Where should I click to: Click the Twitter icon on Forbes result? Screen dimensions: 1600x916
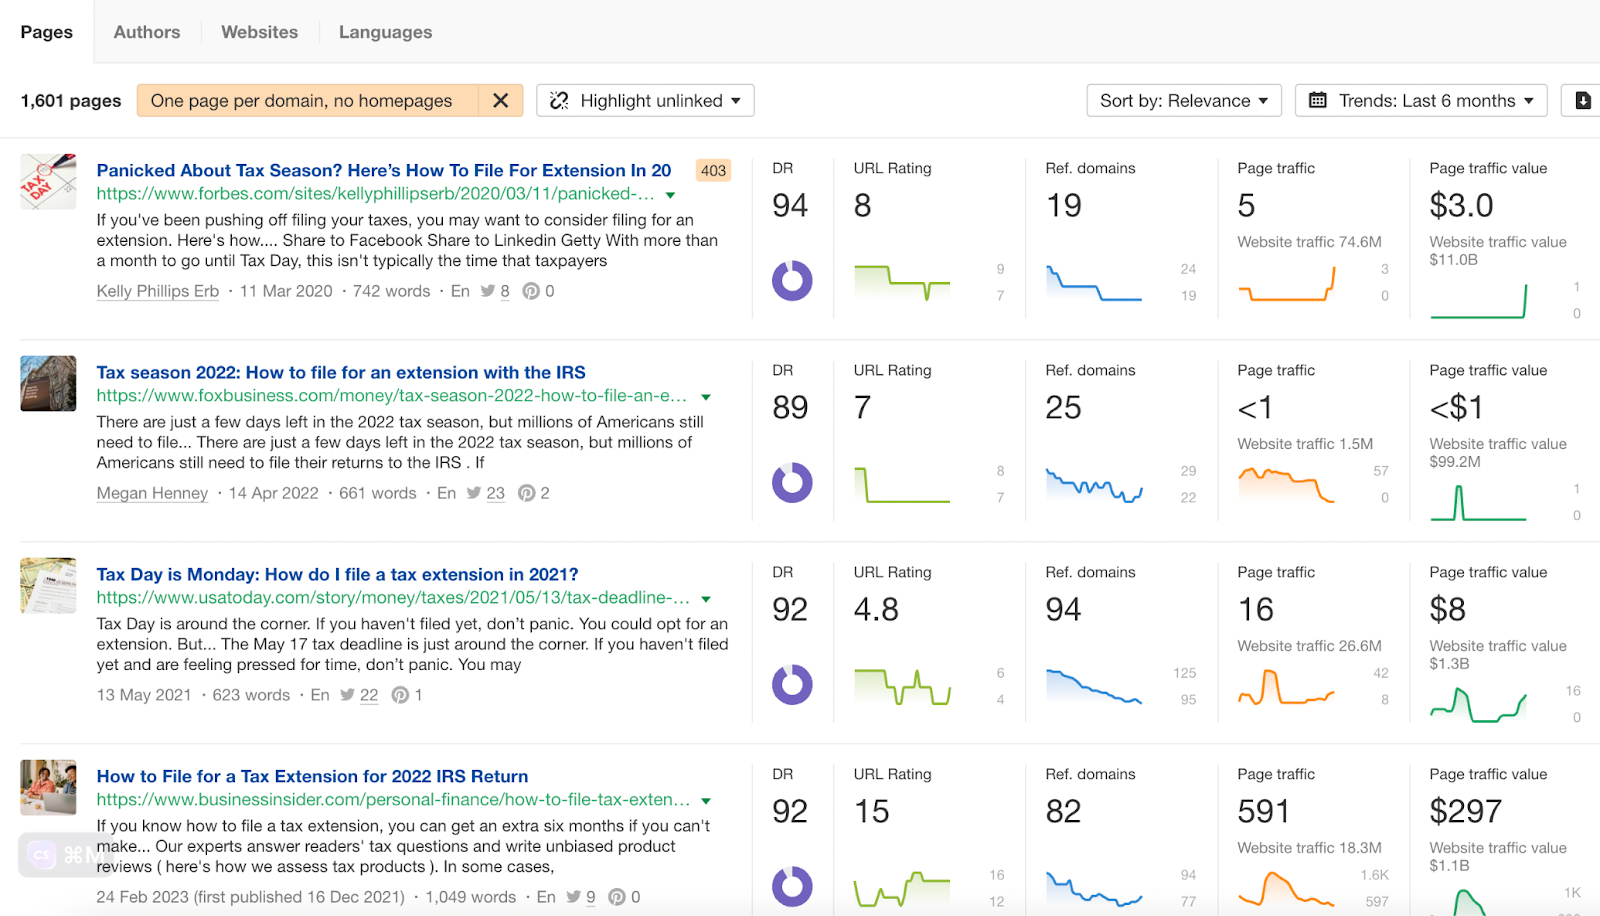tap(488, 291)
